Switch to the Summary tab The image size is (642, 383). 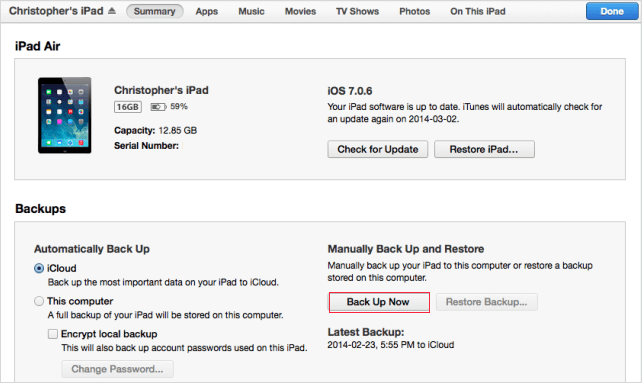[x=154, y=11]
